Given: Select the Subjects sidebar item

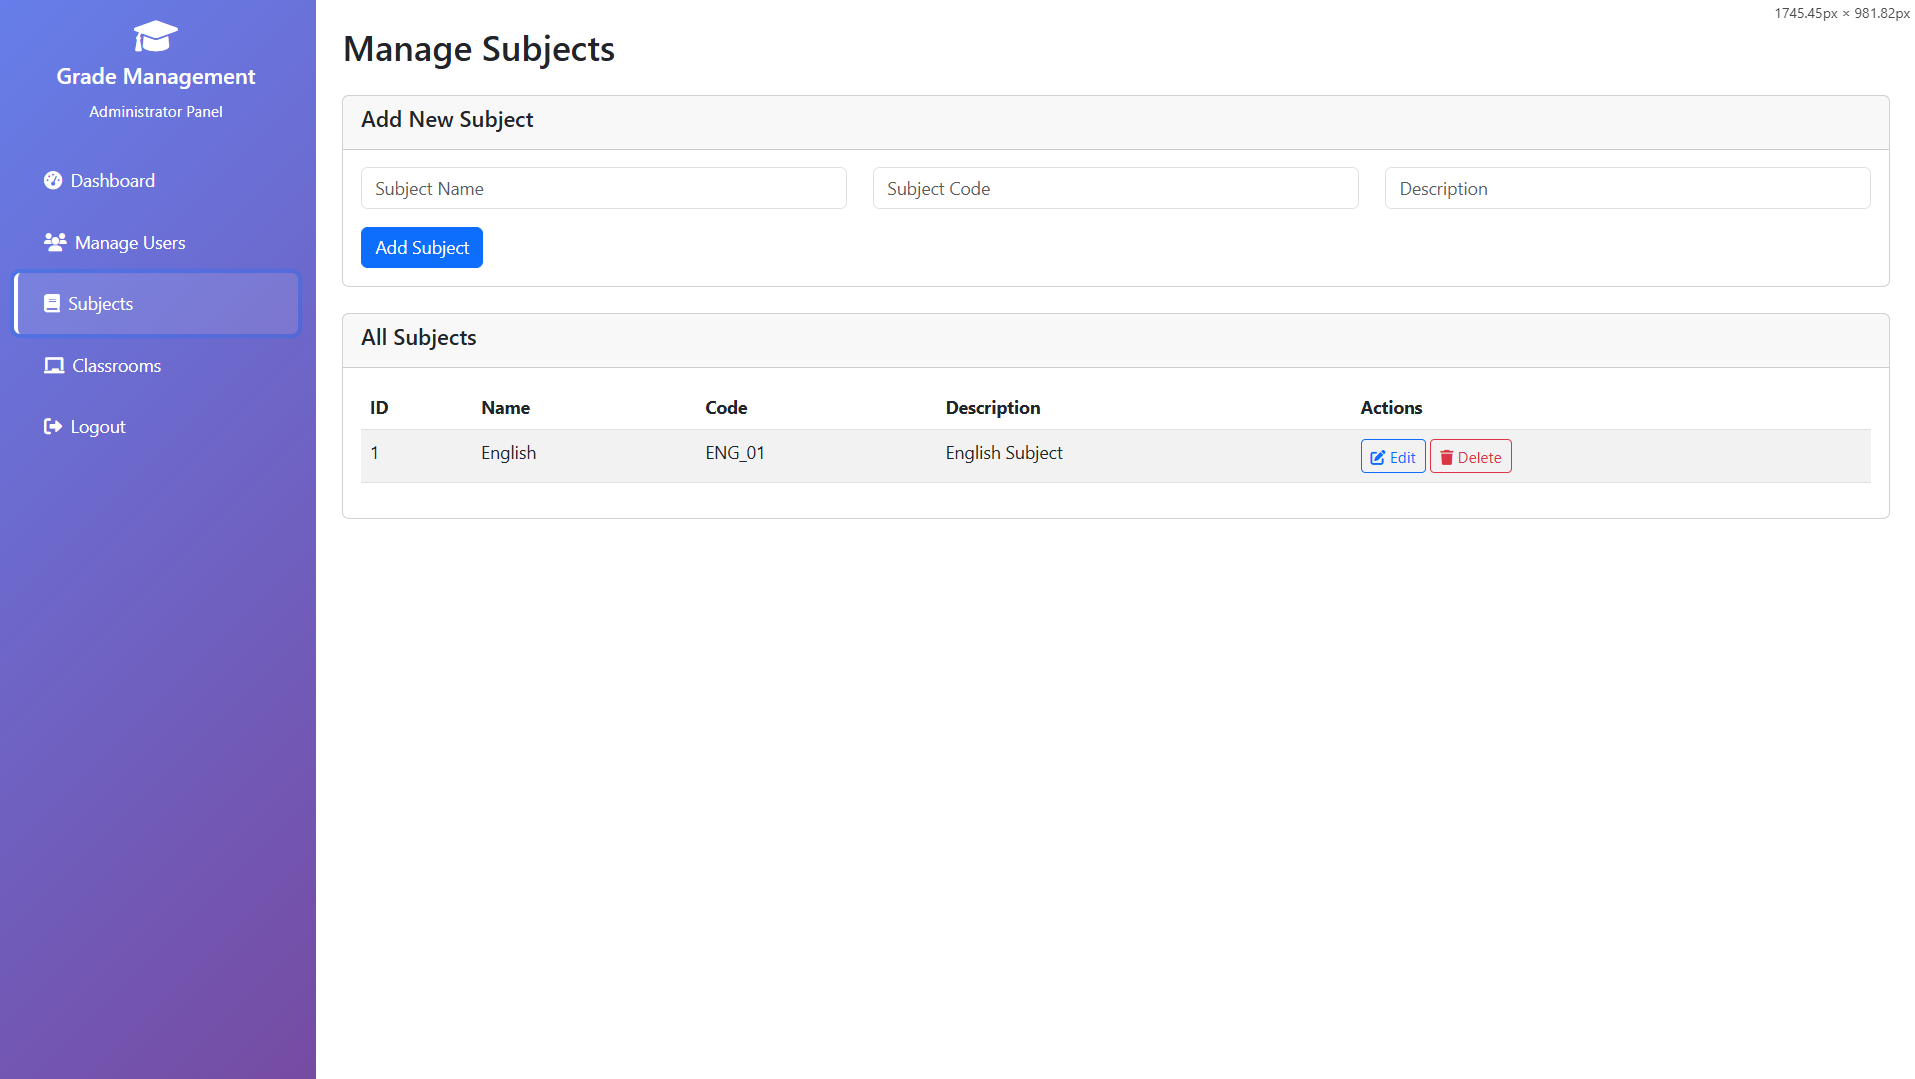Looking at the screenshot, I should tap(100, 304).
